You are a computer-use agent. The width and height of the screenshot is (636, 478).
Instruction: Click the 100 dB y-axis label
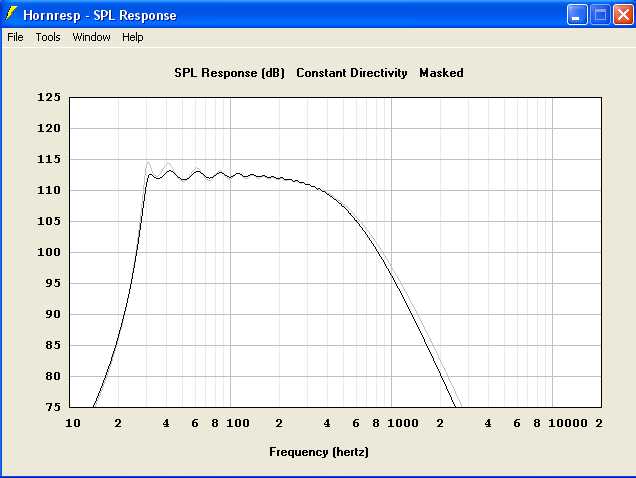[x=49, y=253]
